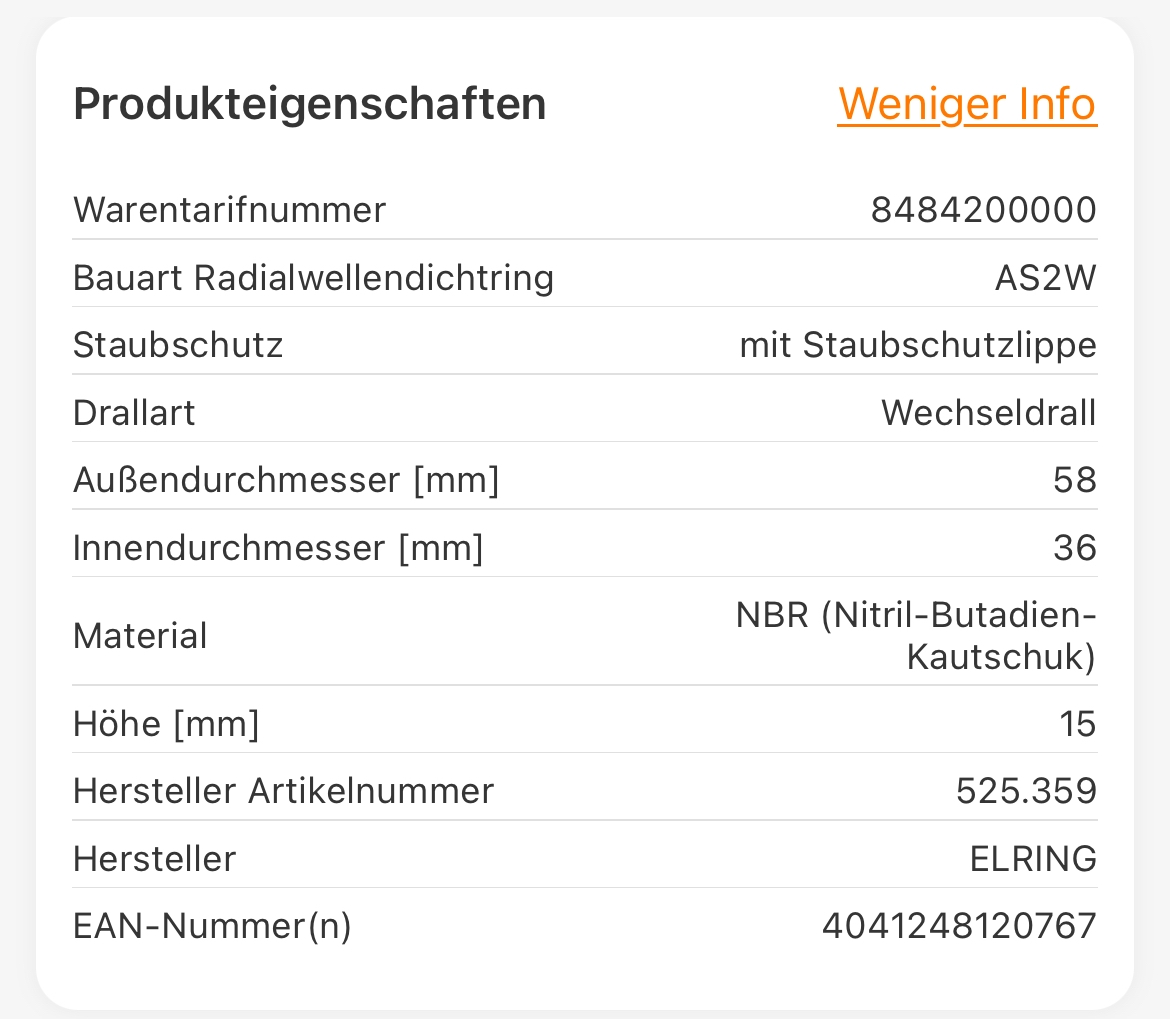Select the AS2W design type value
The height and width of the screenshot is (1019, 1170).
1044,278
